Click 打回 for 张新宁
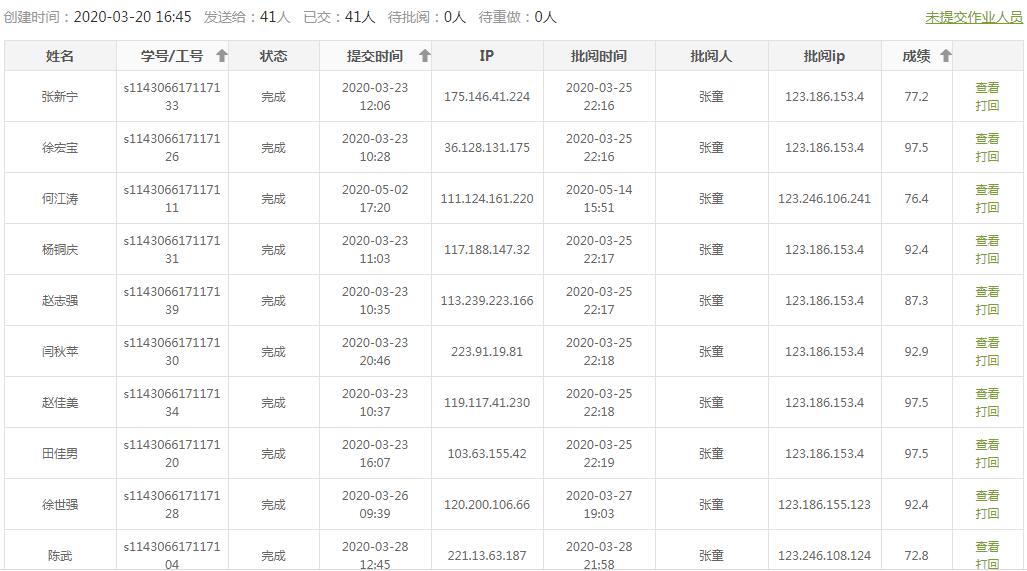This screenshot has height=571, width=1027. (987, 105)
